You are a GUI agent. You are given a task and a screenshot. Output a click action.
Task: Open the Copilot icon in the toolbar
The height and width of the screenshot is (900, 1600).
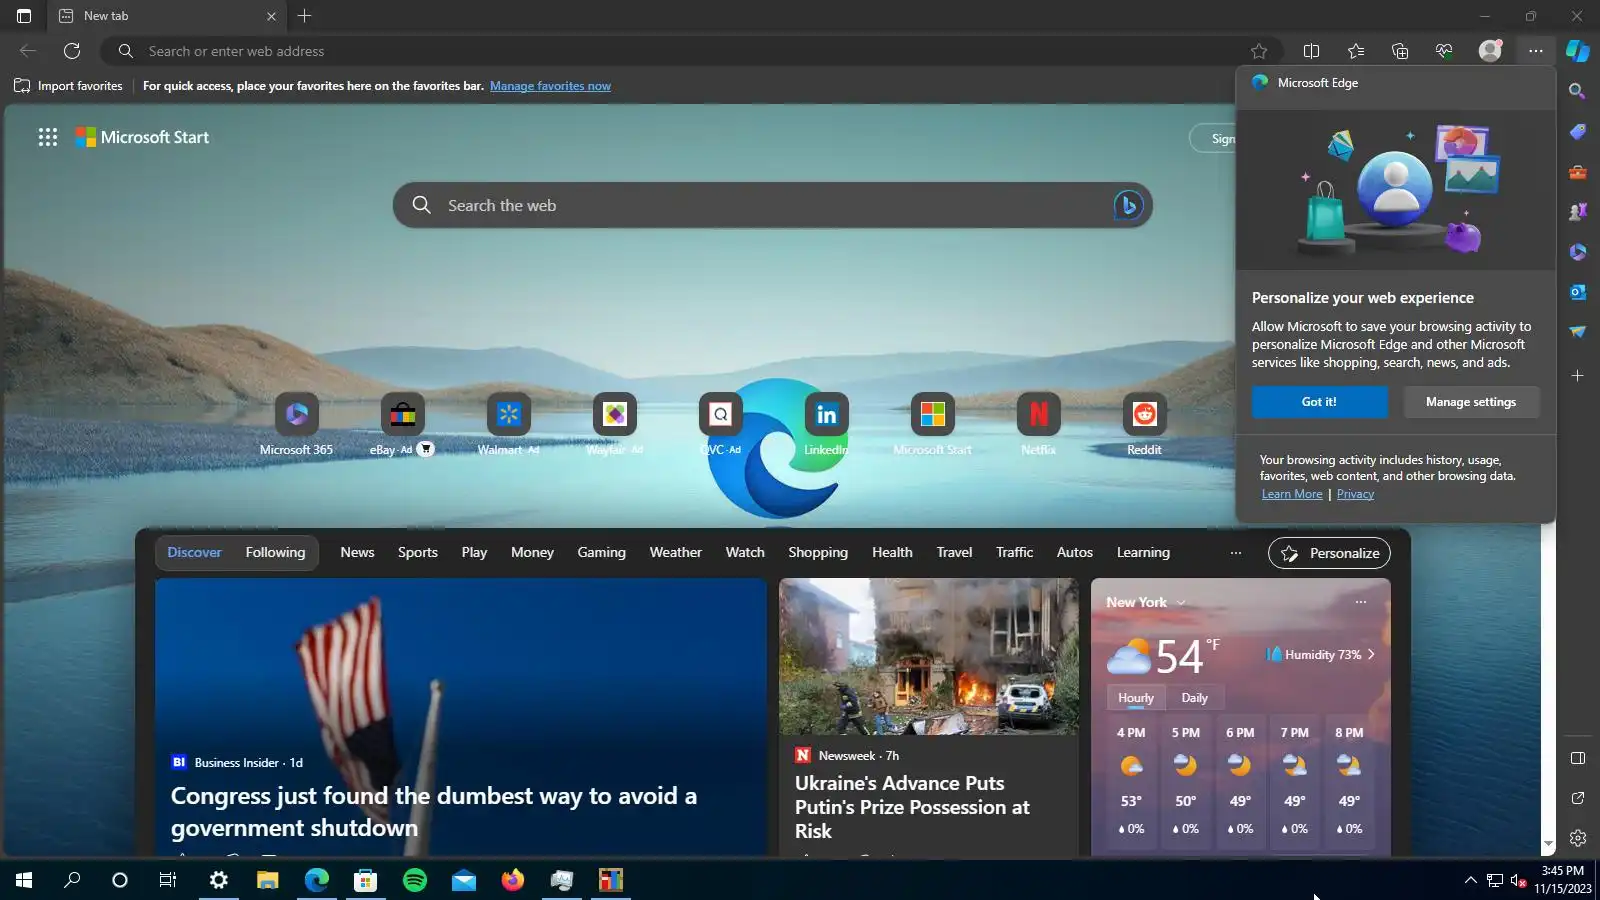pyautogui.click(x=1578, y=51)
